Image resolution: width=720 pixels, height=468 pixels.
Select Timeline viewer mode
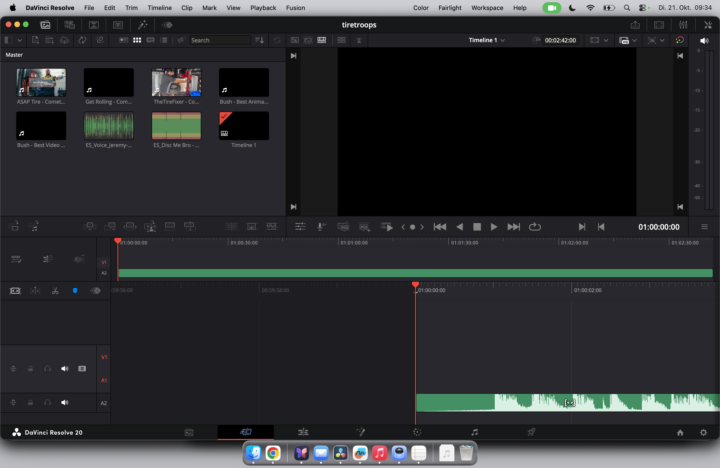(x=322, y=40)
